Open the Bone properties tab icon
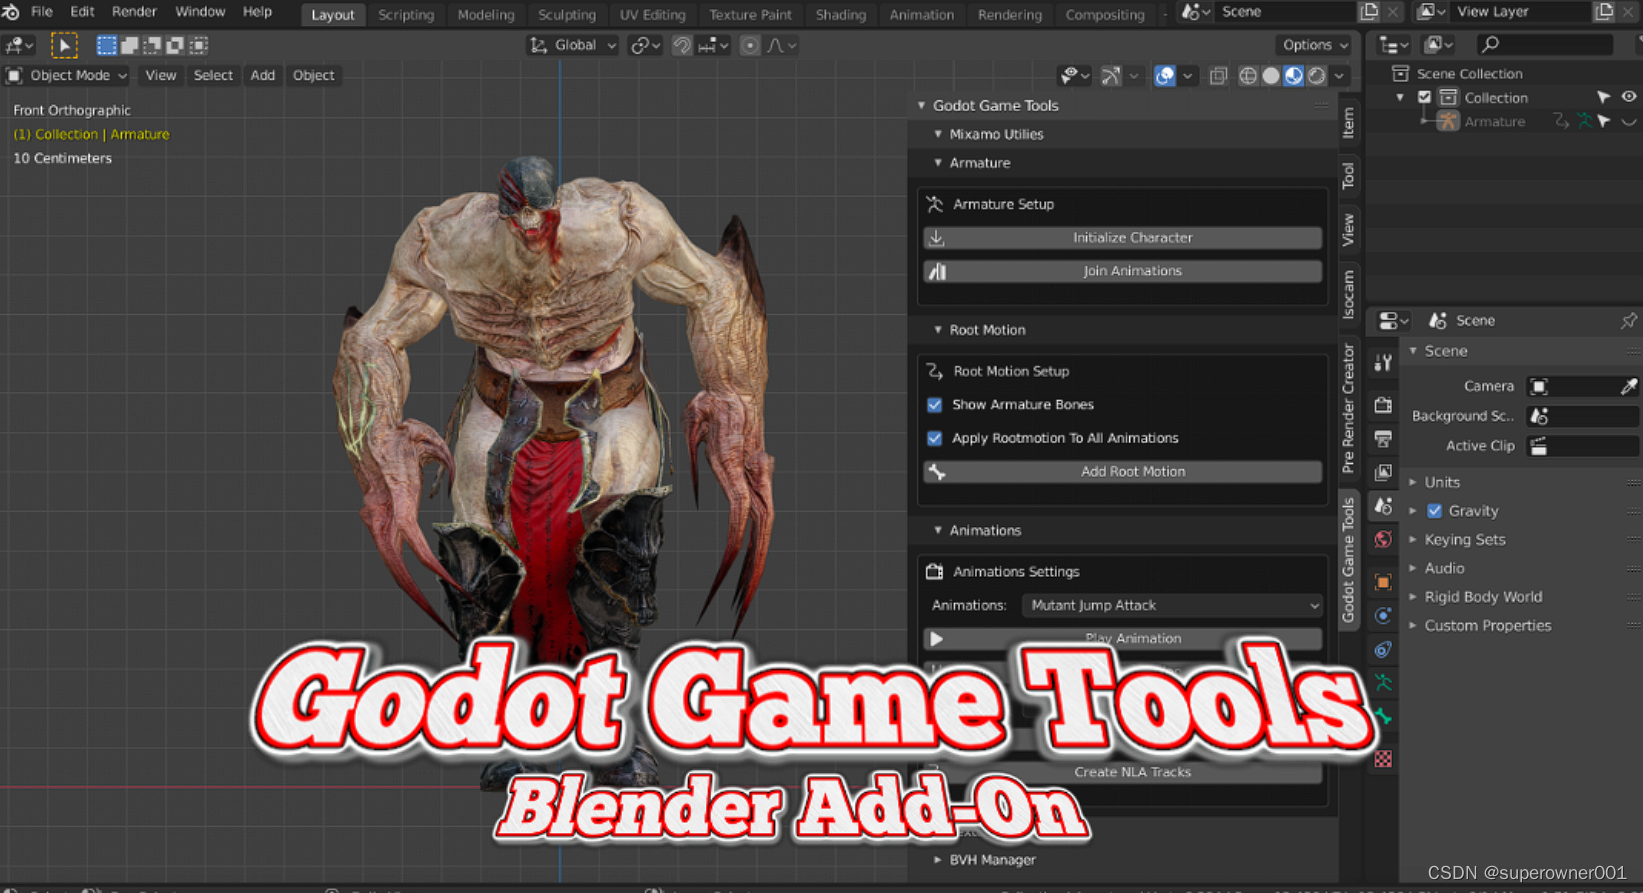 pos(1383,716)
